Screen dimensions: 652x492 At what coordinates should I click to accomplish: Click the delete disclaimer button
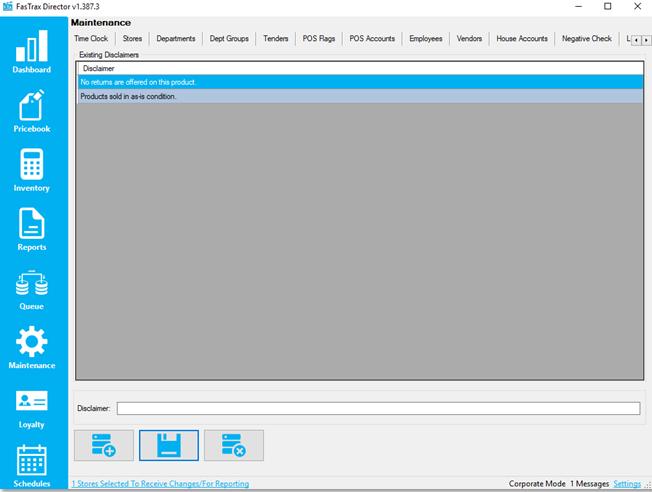point(234,445)
